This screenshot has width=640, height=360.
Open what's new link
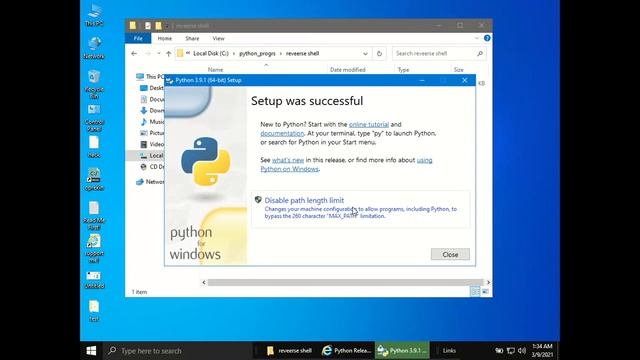click(x=288, y=160)
